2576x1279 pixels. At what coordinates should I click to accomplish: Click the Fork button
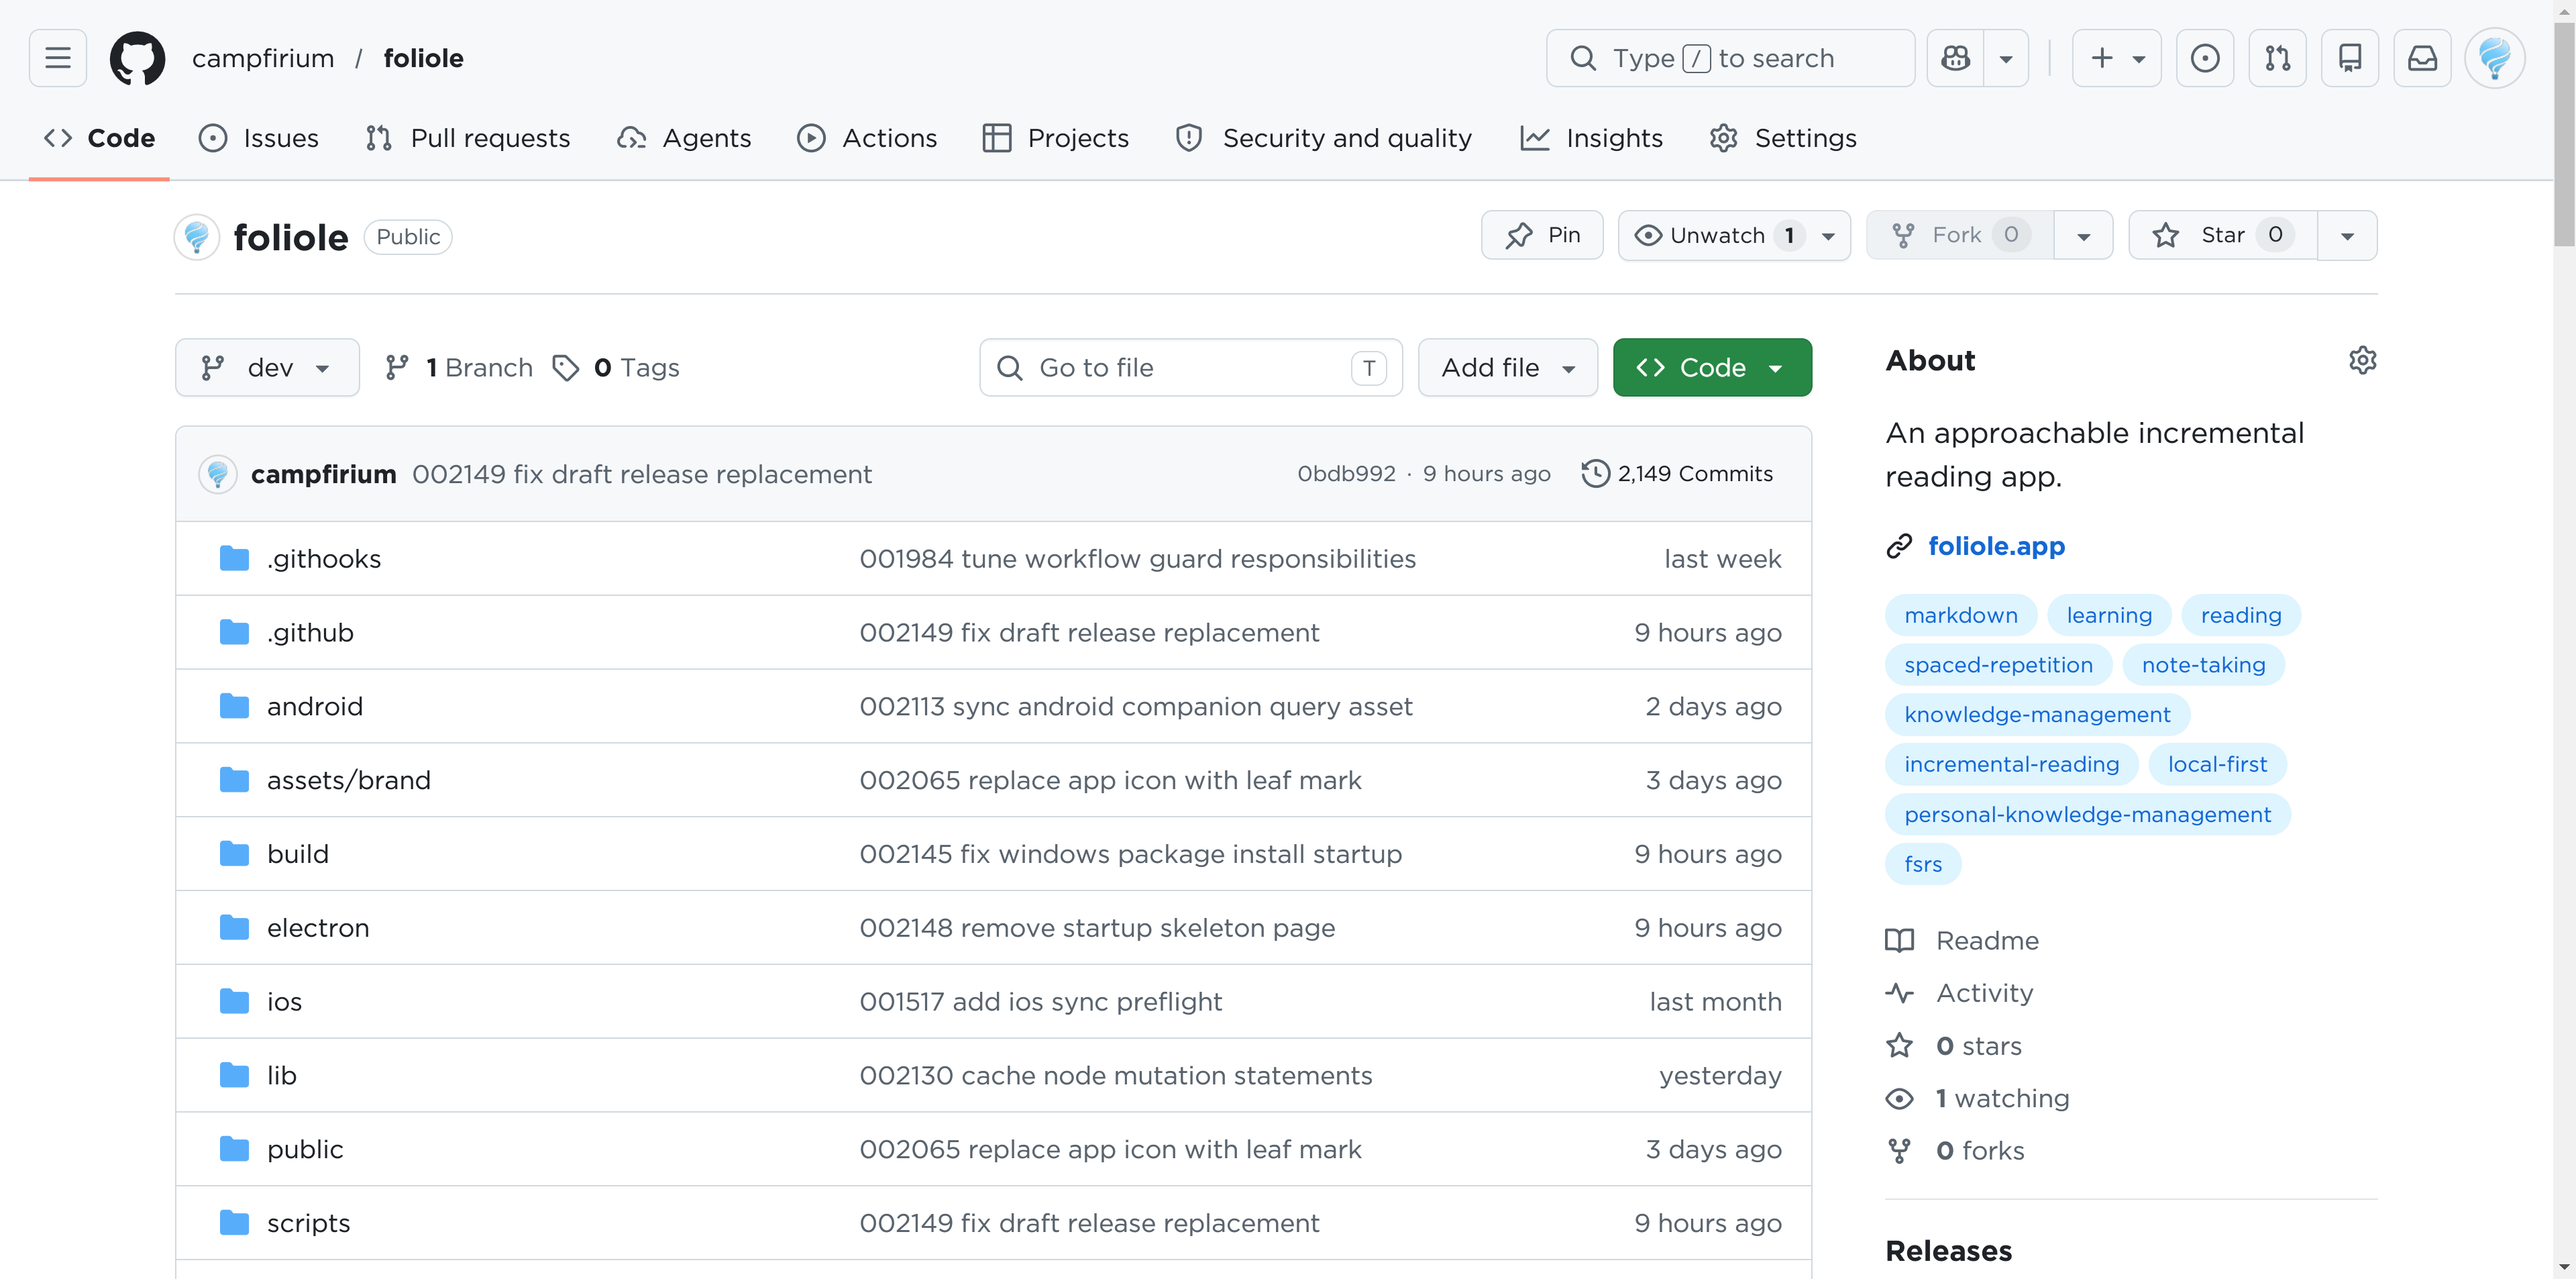(1960, 235)
